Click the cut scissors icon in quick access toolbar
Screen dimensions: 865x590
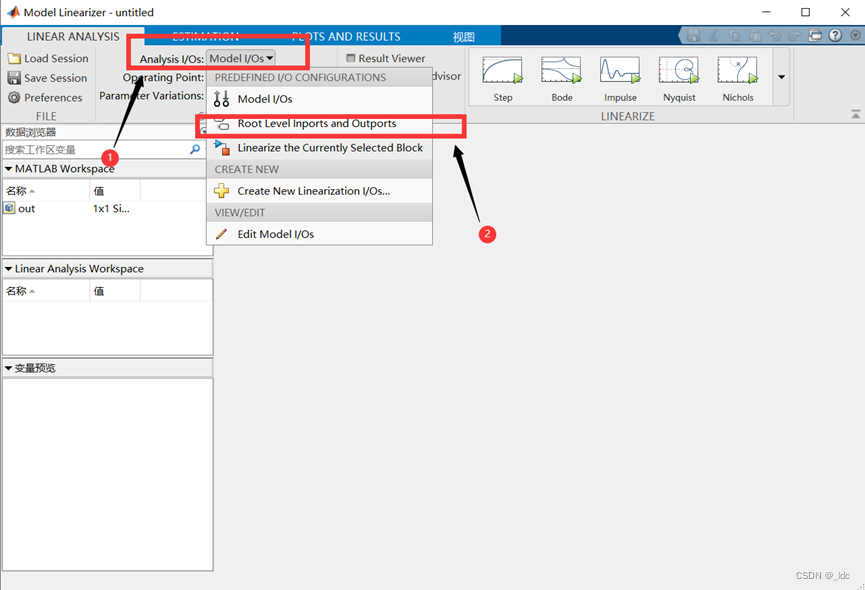(x=714, y=36)
